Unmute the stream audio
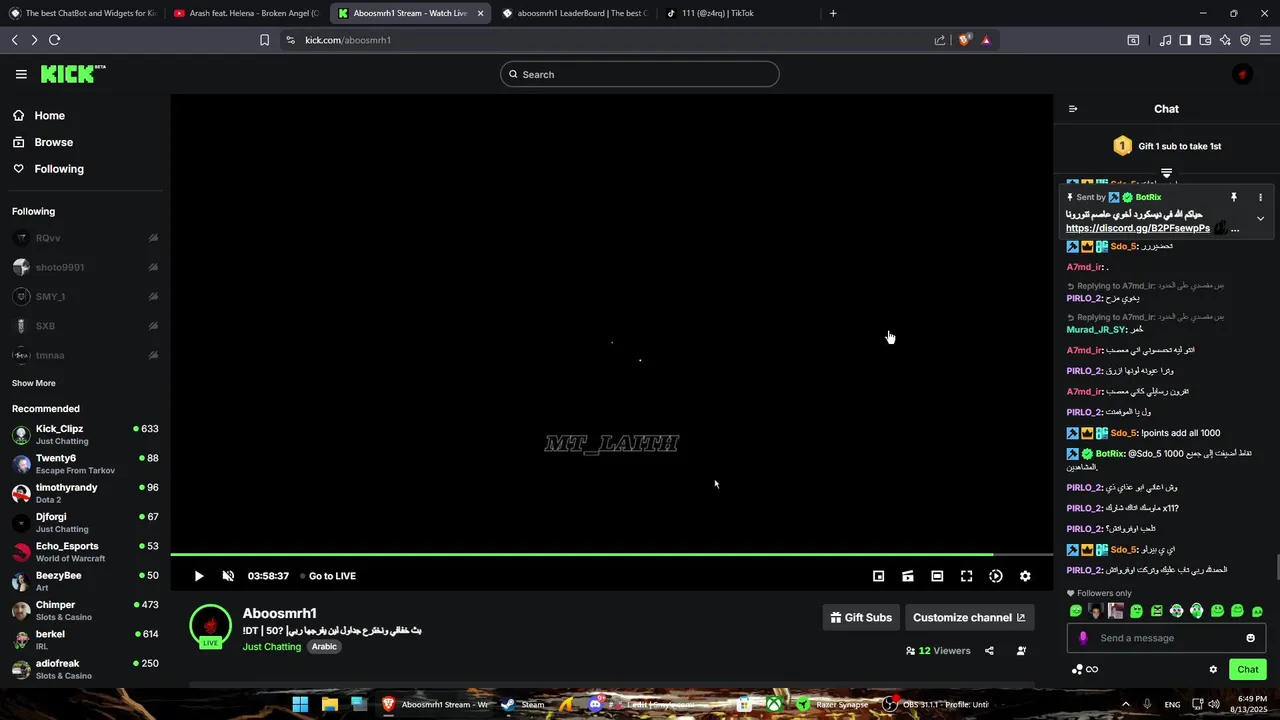1280x720 pixels. (228, 576)
